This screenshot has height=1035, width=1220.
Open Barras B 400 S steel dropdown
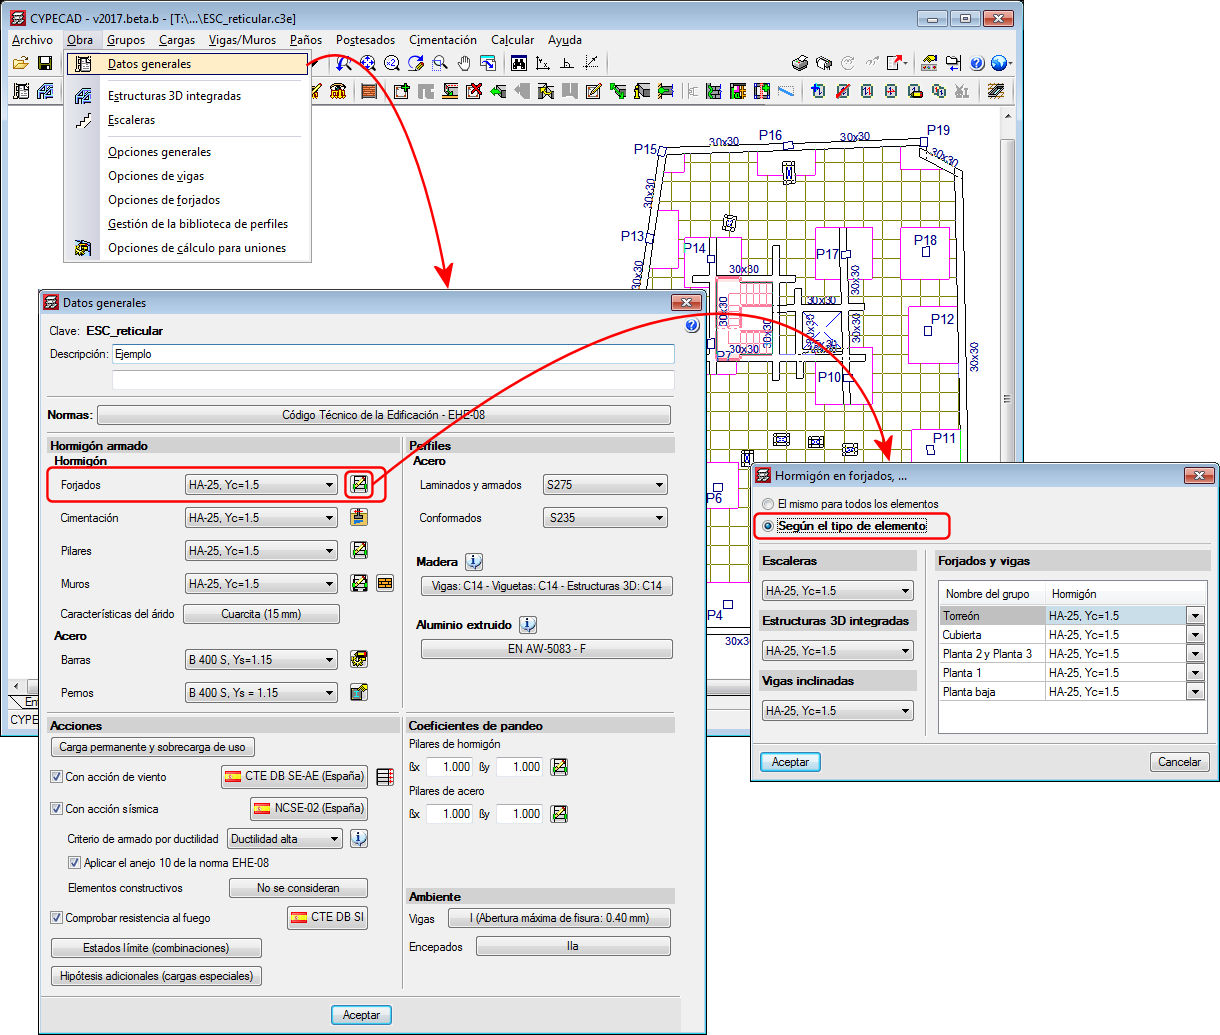click(262, 660)
